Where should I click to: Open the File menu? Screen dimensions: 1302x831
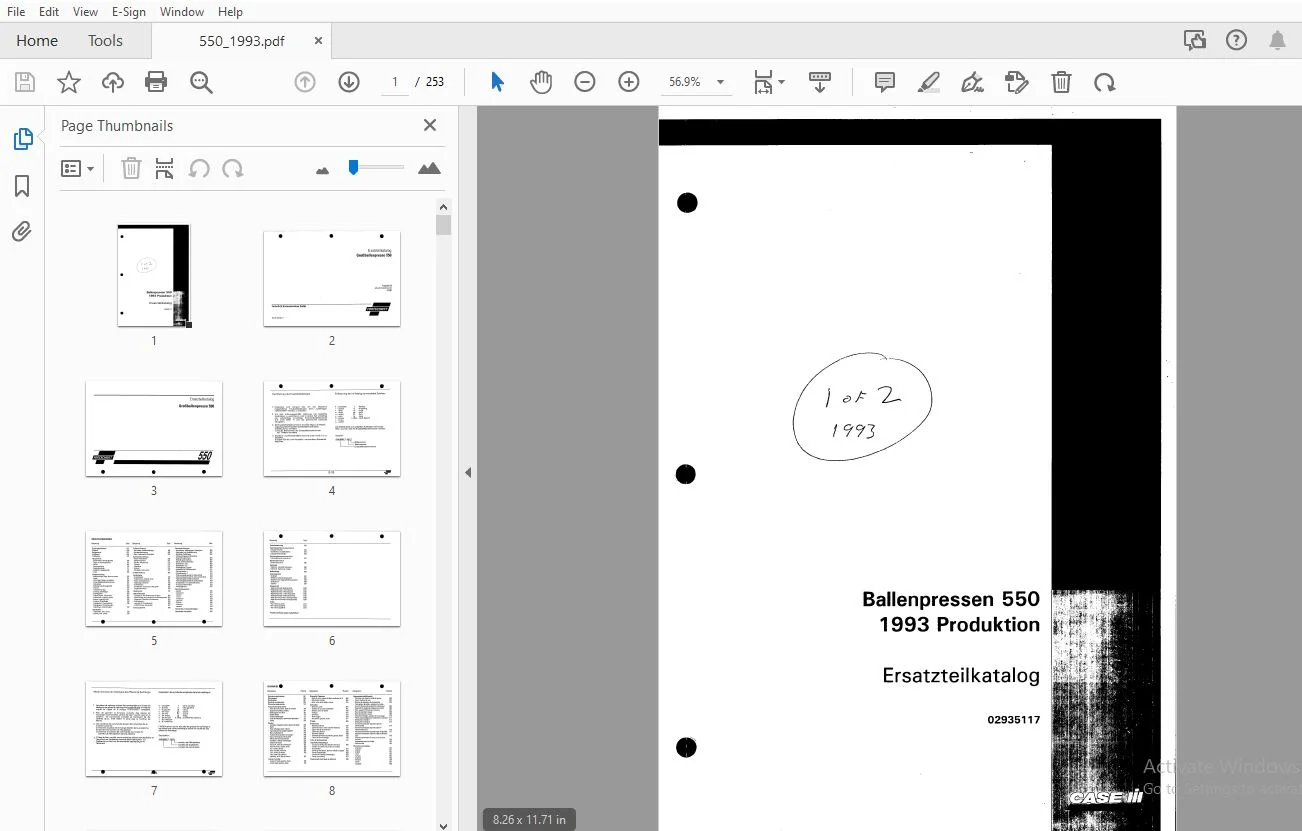click(x=16, y=12)
